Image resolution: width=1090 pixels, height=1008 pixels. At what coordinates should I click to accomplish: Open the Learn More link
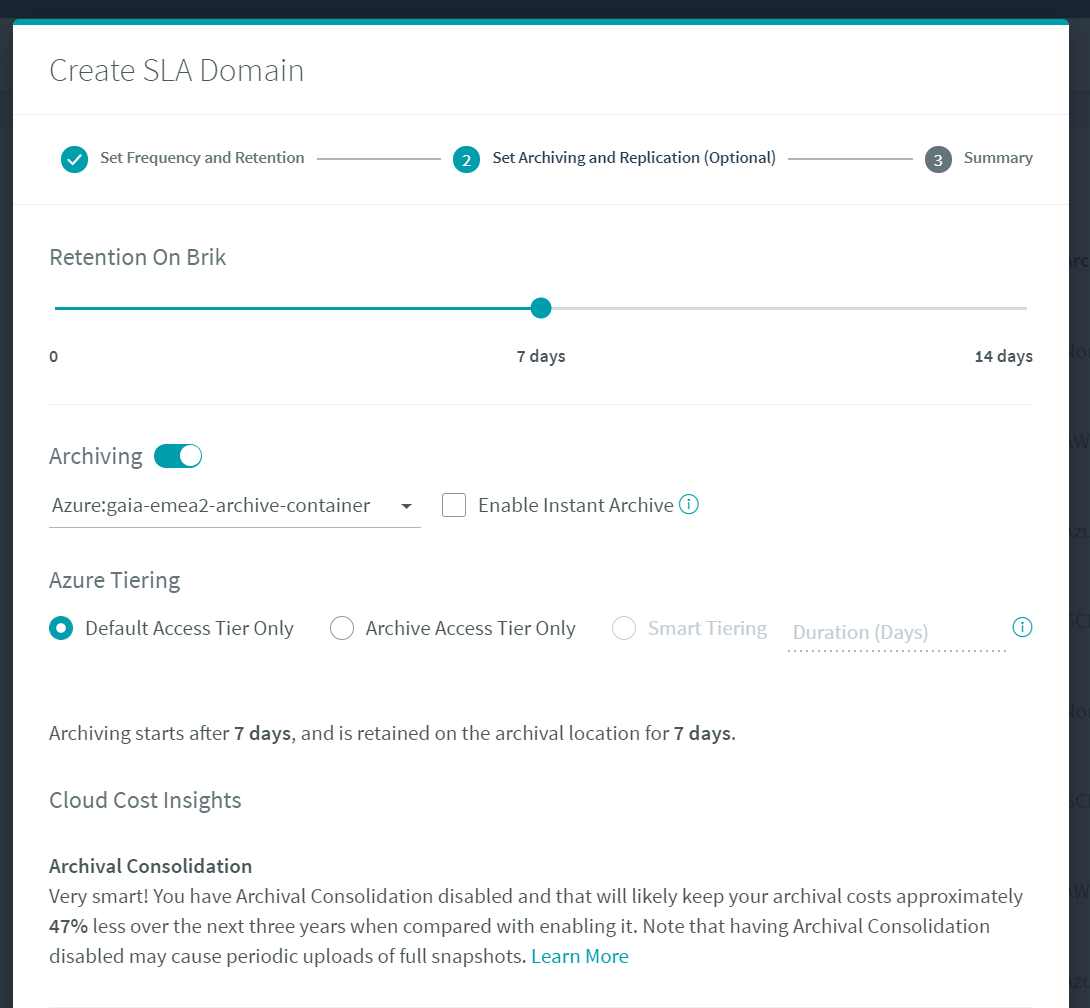click(580, 957)
